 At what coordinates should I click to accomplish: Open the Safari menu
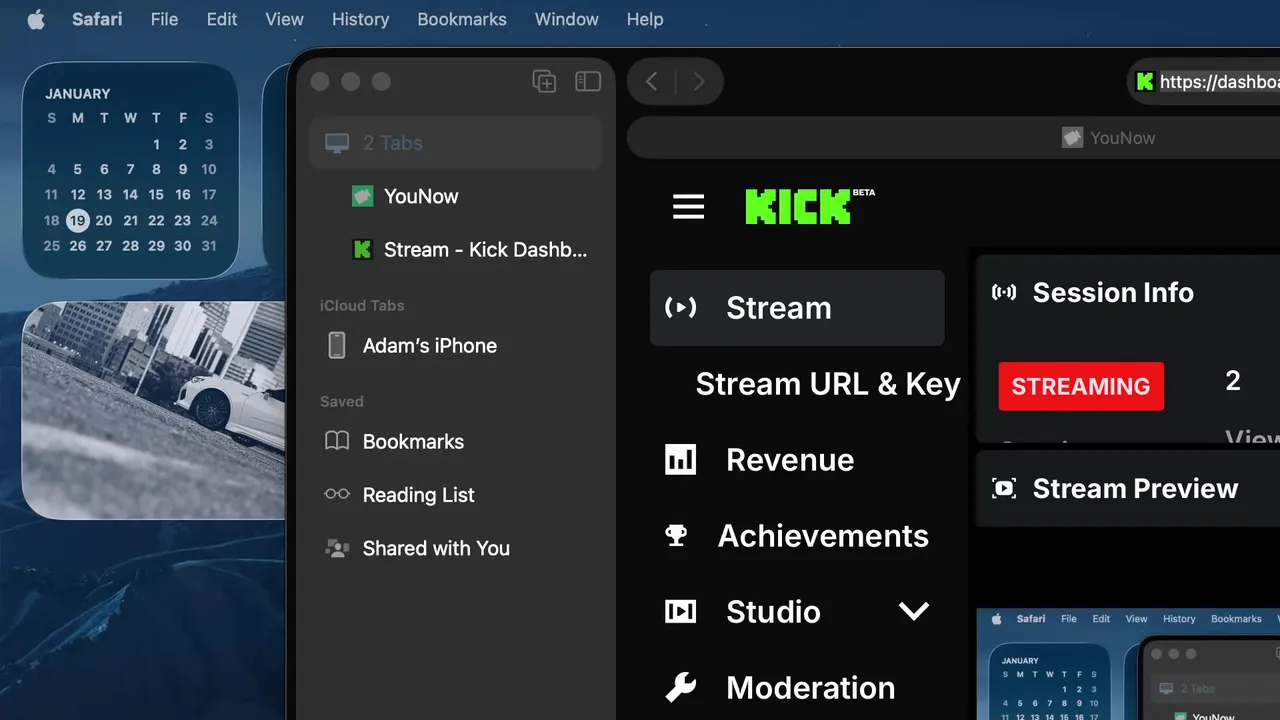pyautogui.click(x=97, y=19)
